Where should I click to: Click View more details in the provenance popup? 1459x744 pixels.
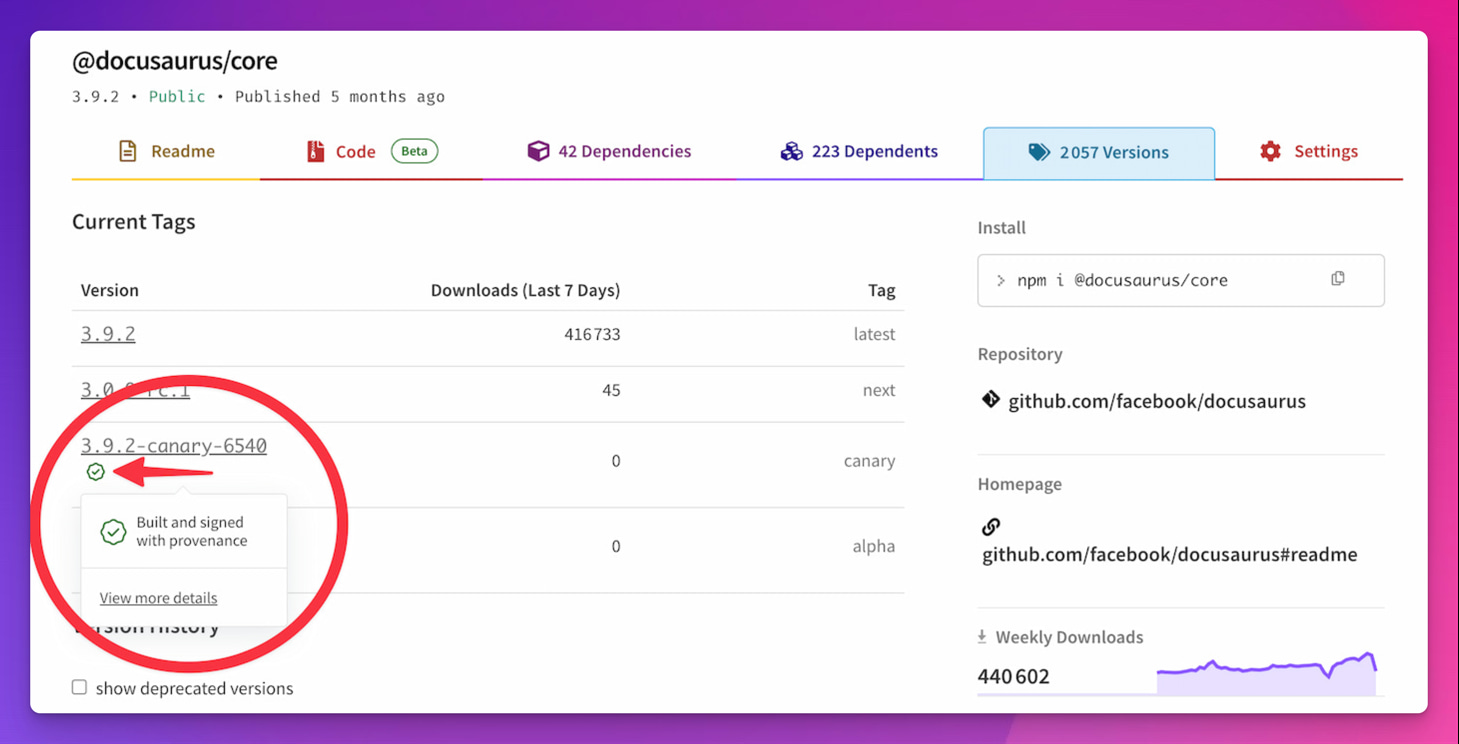pos(158,597)
